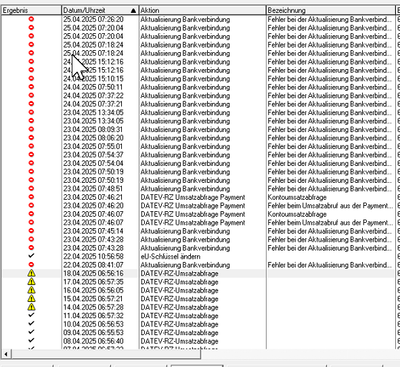
Task: Click the warning icon for 14.04.2025 06:57:28
Action: pos(31,307)
